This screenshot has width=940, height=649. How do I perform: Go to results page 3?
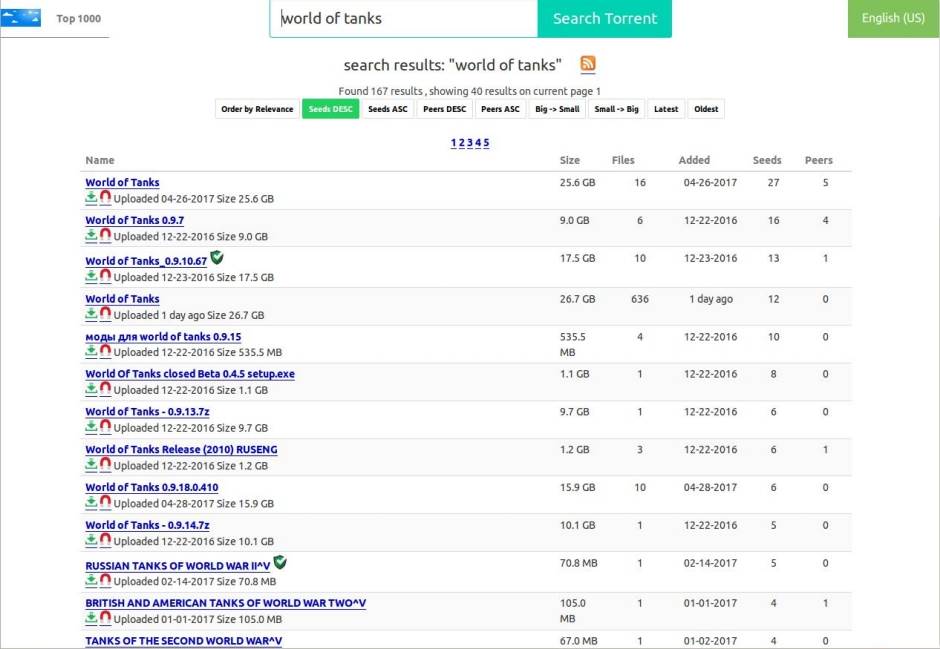[469, 142]
